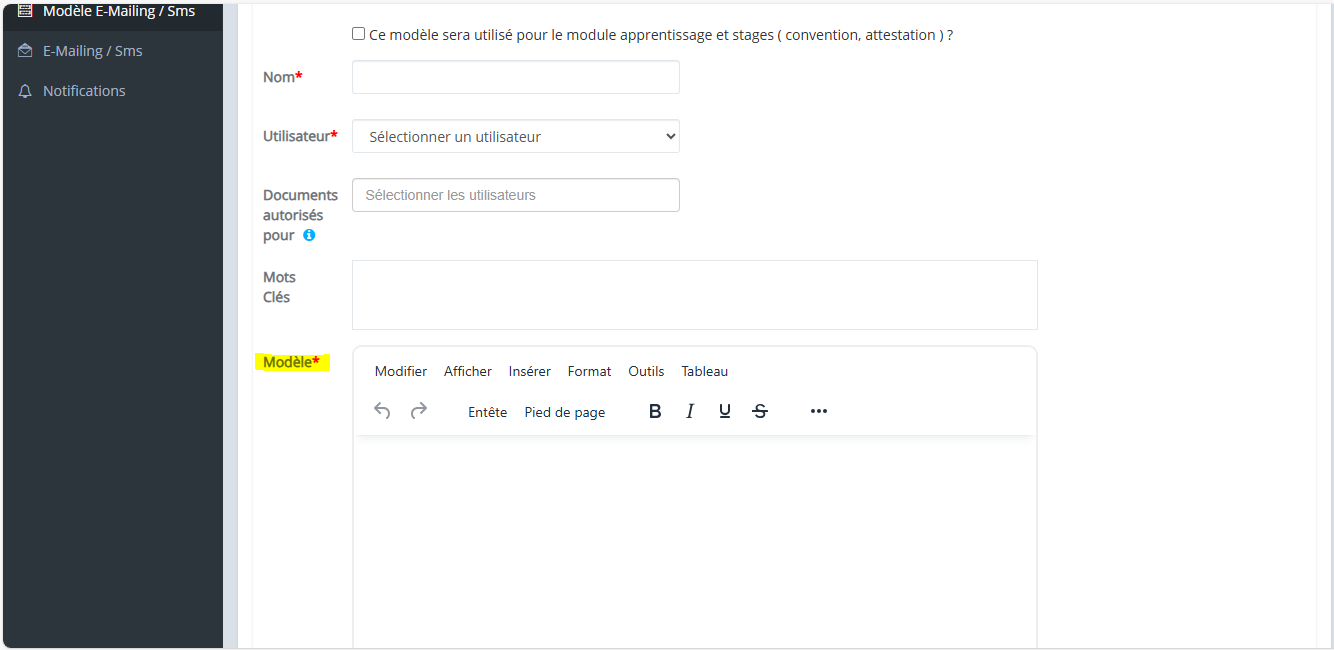1334x650 pixels.
Task: Open Notifications from the sidebar
Action: tap(84, 91)
